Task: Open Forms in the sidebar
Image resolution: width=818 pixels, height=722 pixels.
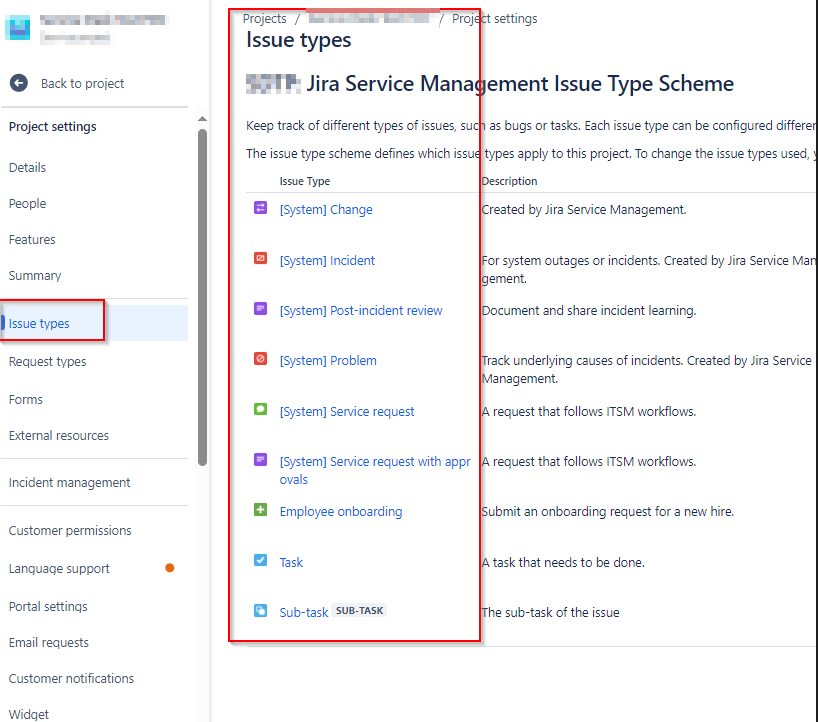Action: coord(26,400)
